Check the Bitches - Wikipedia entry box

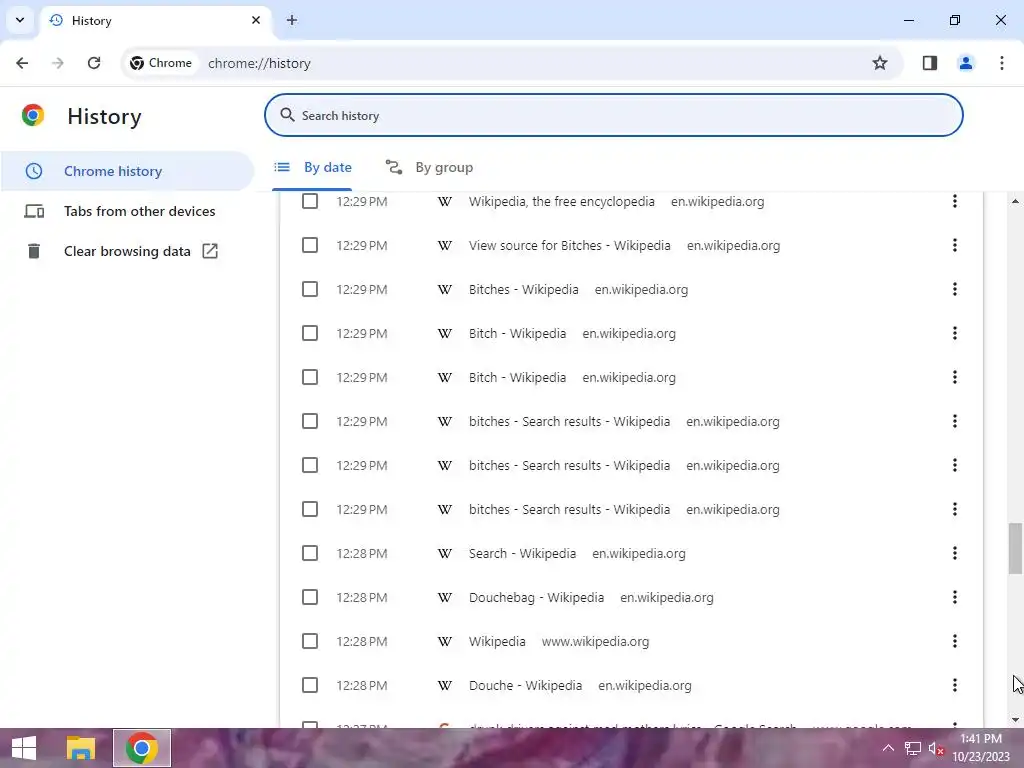click(310, 289)
